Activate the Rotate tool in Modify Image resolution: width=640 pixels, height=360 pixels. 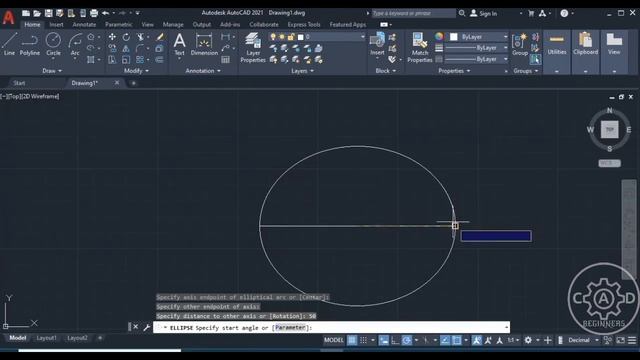click(126, 37)
